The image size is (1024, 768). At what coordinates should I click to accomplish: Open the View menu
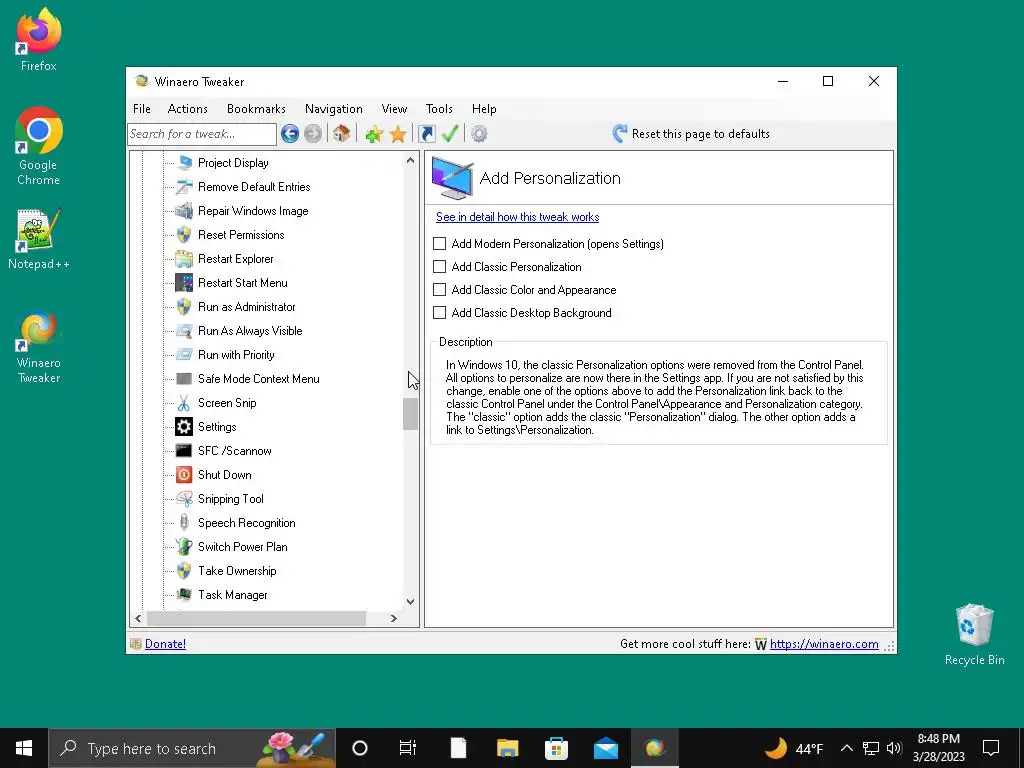pos(394,109)
